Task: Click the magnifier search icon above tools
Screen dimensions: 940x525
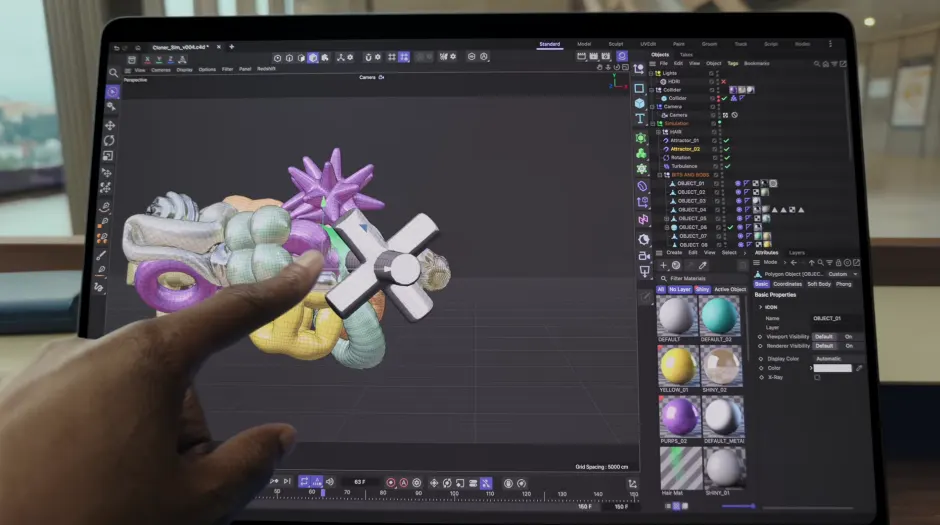Action: point(113,73)
